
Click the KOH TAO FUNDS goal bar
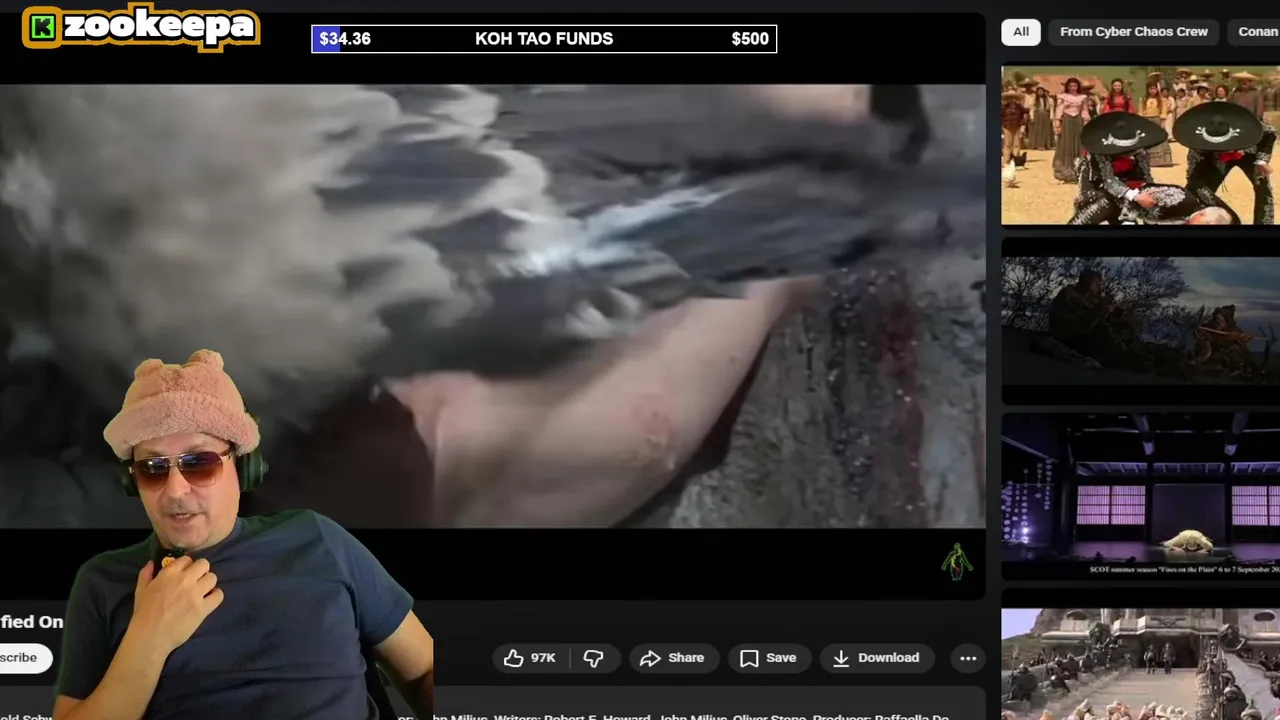[544, 39]
